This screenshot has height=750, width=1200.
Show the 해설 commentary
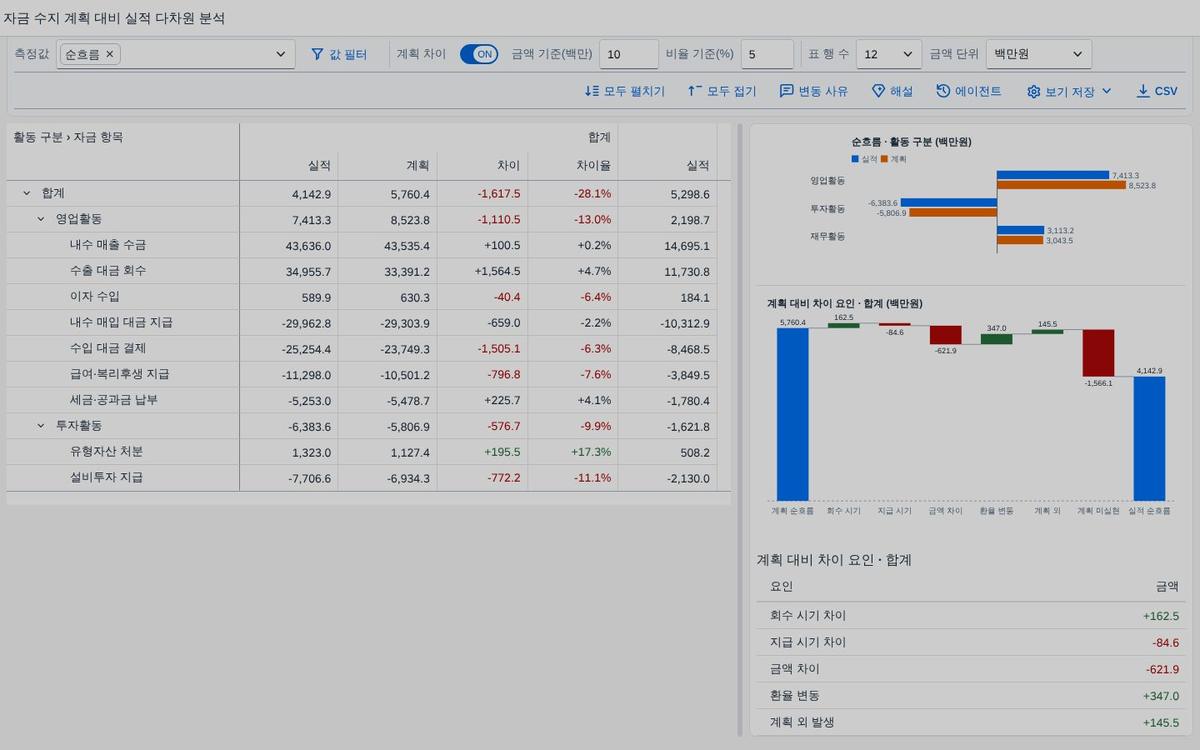[x=892, y=91]
